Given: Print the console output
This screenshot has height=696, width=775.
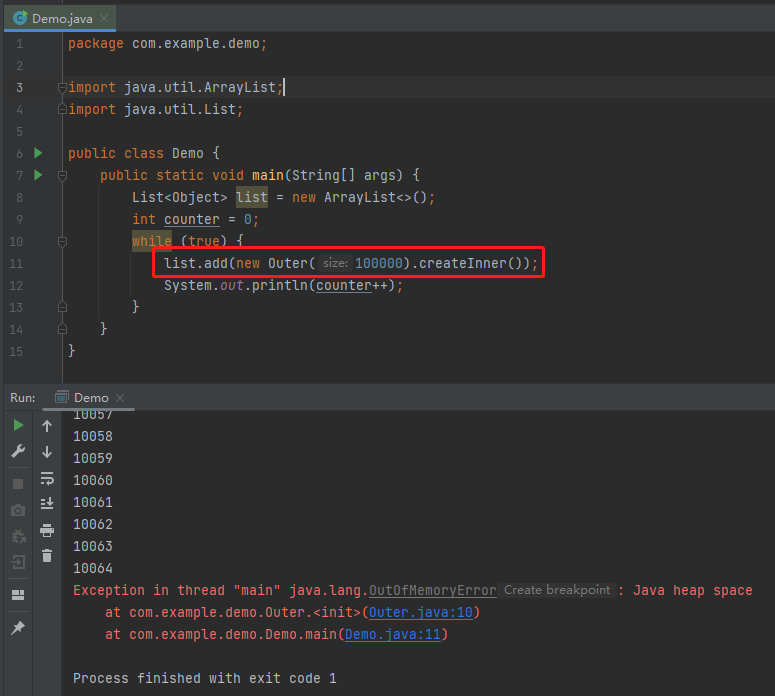Looking at the screenshot, I should 47,530.
